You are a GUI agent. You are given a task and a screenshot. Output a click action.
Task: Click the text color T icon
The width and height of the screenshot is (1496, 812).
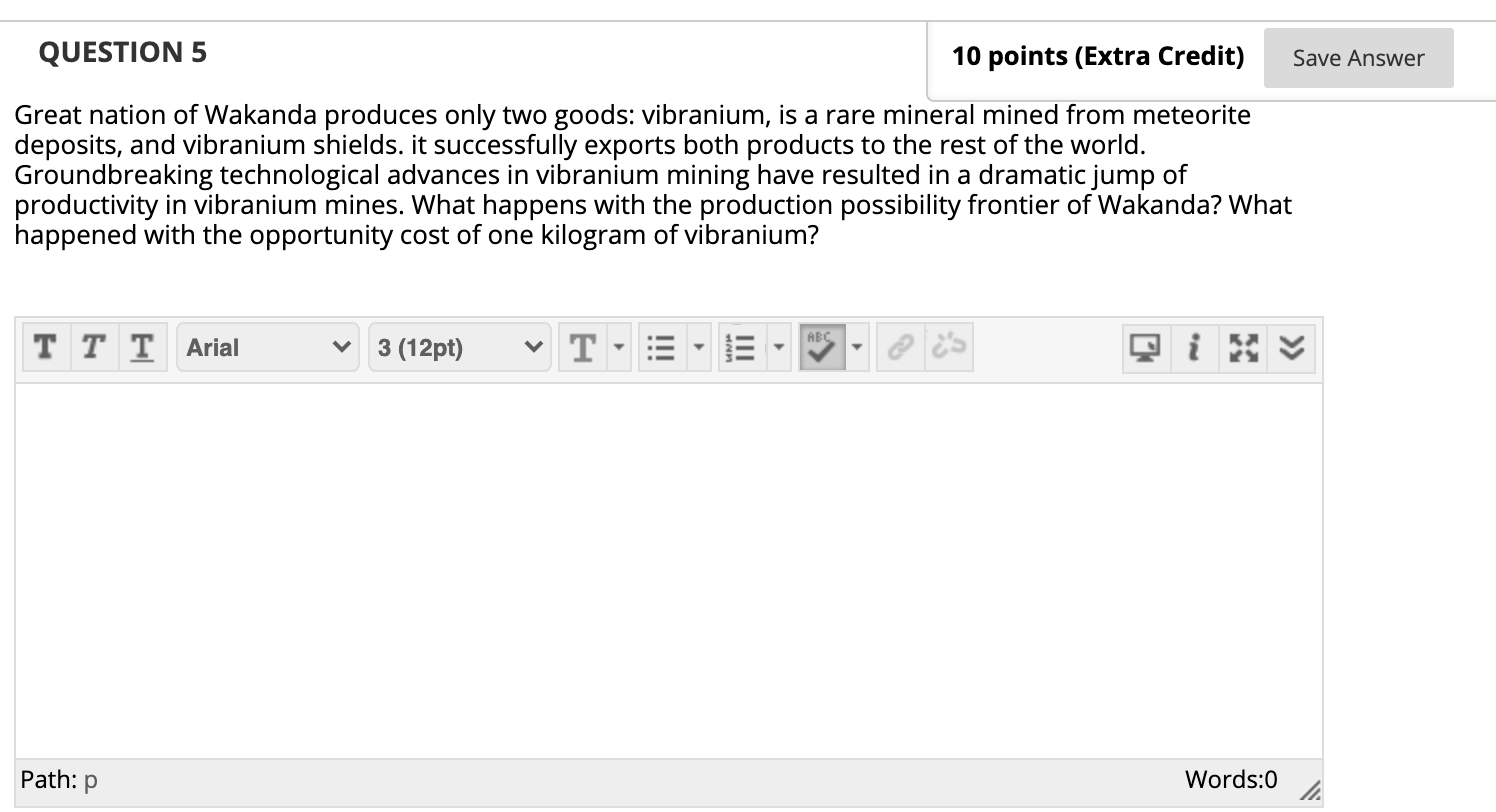coord(582,348)
